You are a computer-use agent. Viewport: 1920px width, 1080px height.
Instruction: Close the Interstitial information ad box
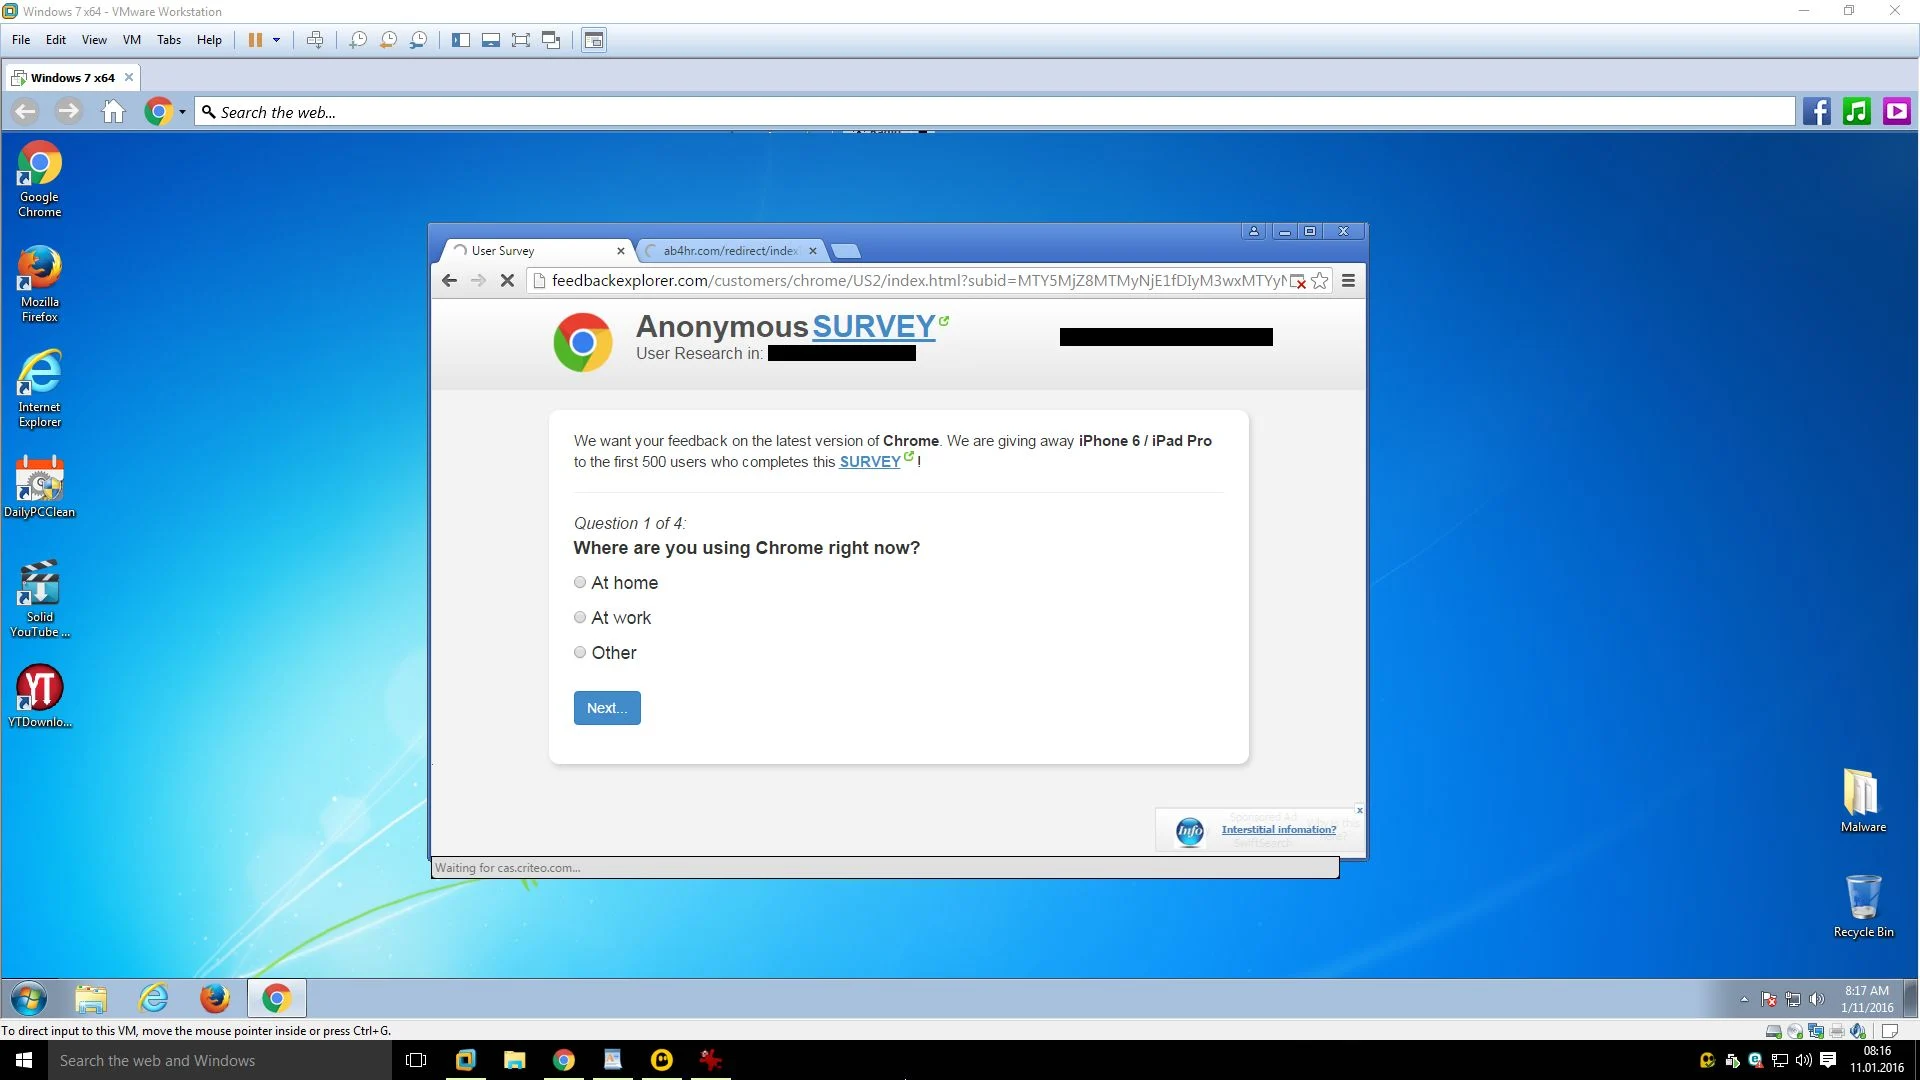click(x=1359, y=810)
